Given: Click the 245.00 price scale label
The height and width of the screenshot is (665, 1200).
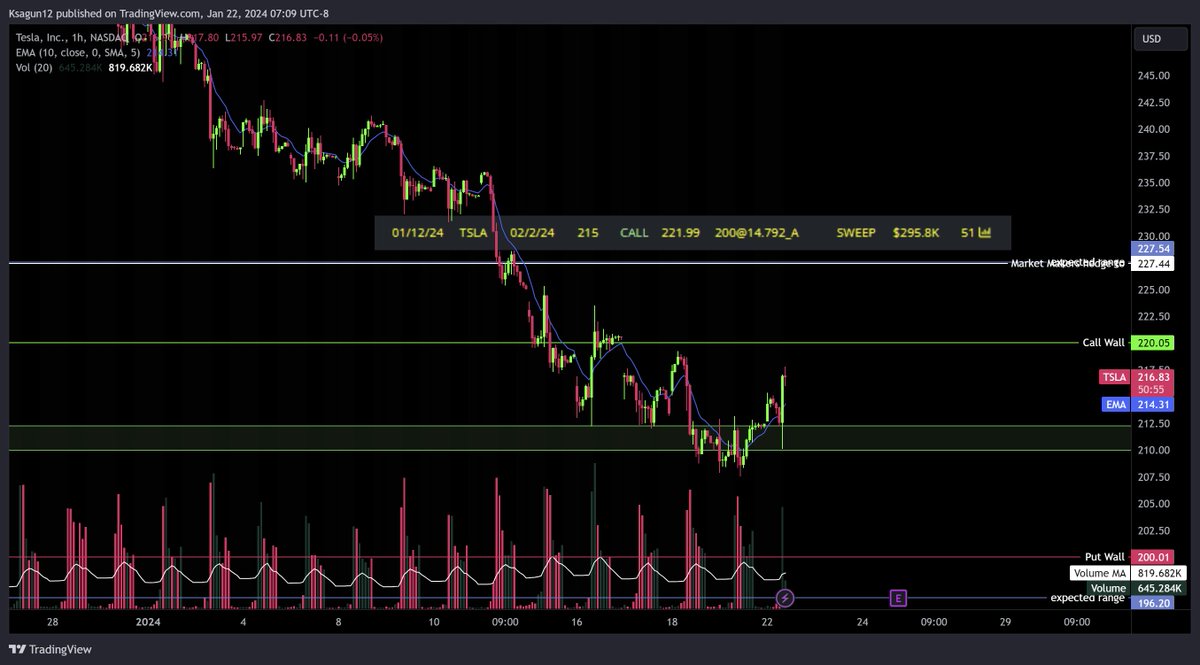Looking at the screenshot, I should pos(1154,76).
